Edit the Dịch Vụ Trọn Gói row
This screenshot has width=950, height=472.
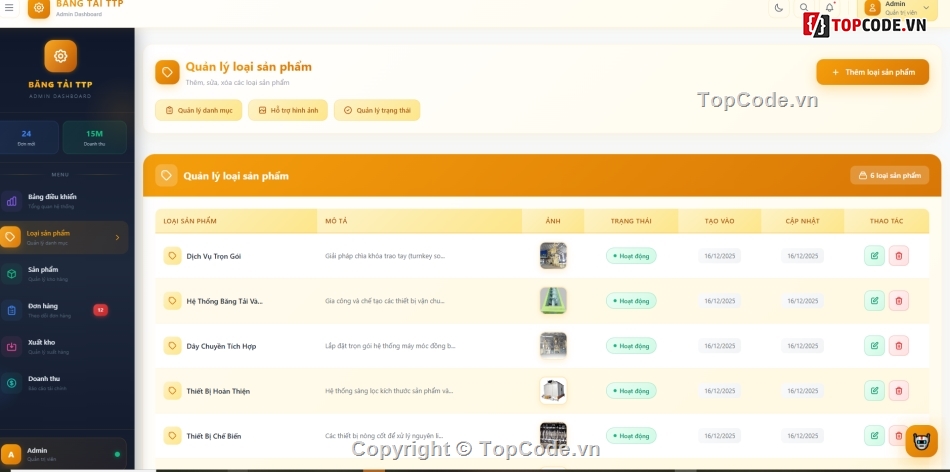[874, 256]
